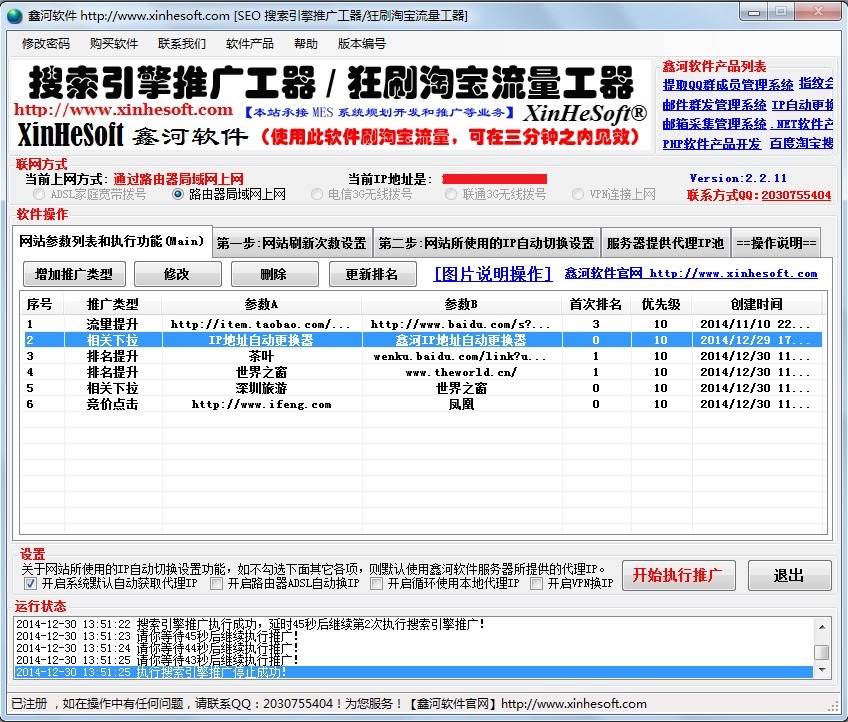Viewport: 848px width, 722px height.
Task: Enable 开启循环使用本地代理IP checkbox
Action: [376, 584]
